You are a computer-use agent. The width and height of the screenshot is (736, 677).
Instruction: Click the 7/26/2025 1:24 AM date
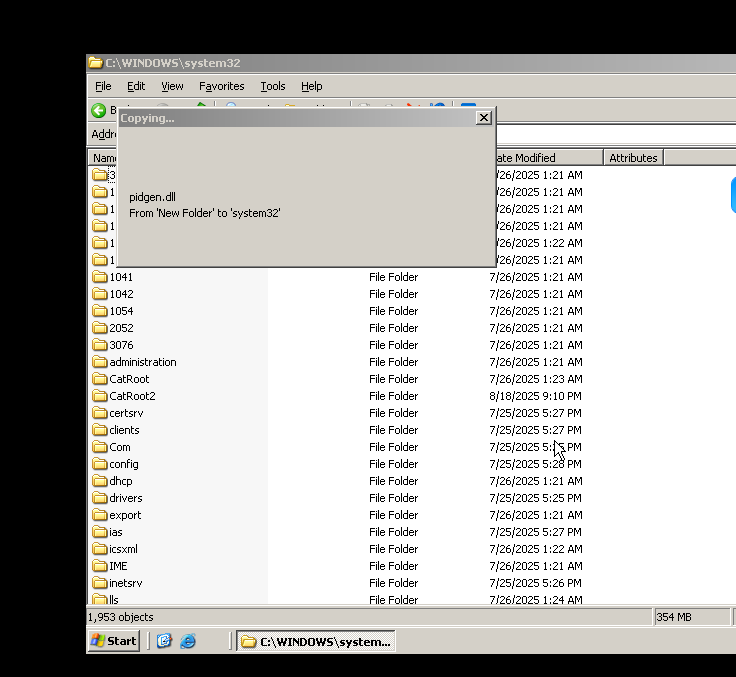536,600
